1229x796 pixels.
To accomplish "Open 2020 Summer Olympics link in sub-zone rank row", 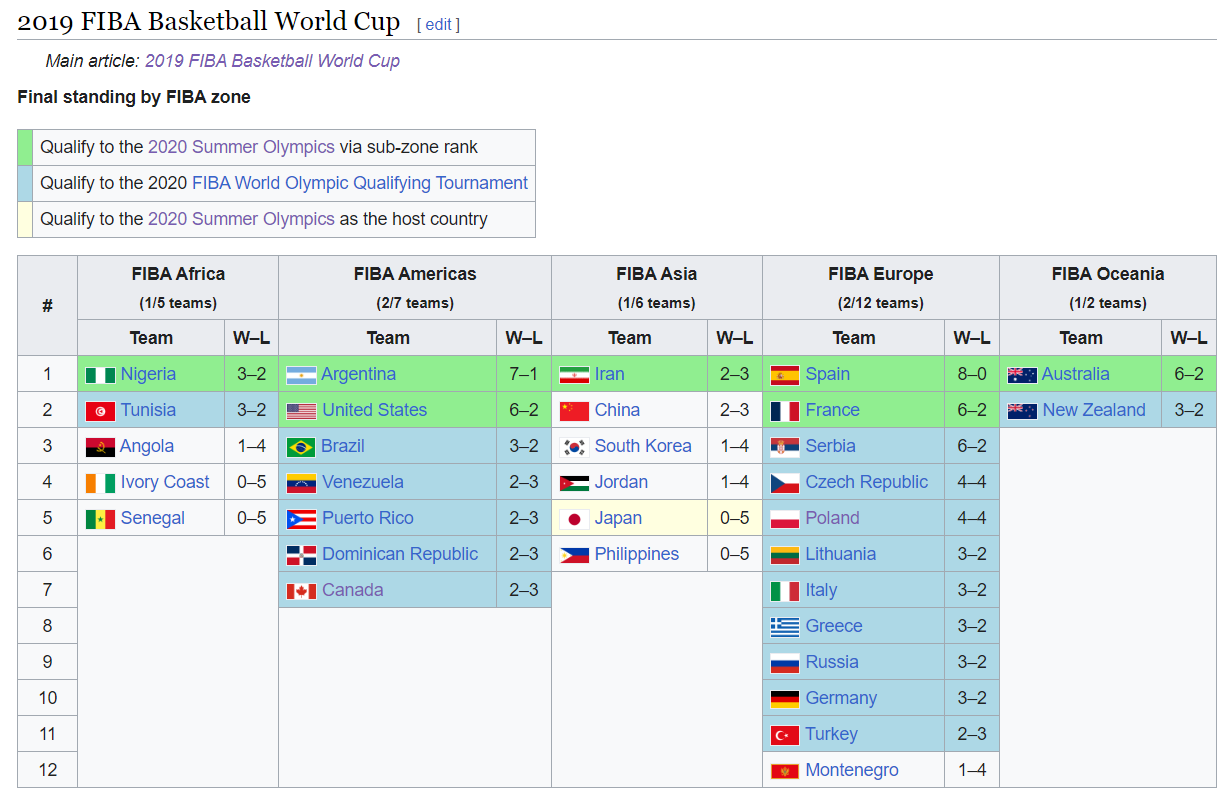I will point(241,147).
